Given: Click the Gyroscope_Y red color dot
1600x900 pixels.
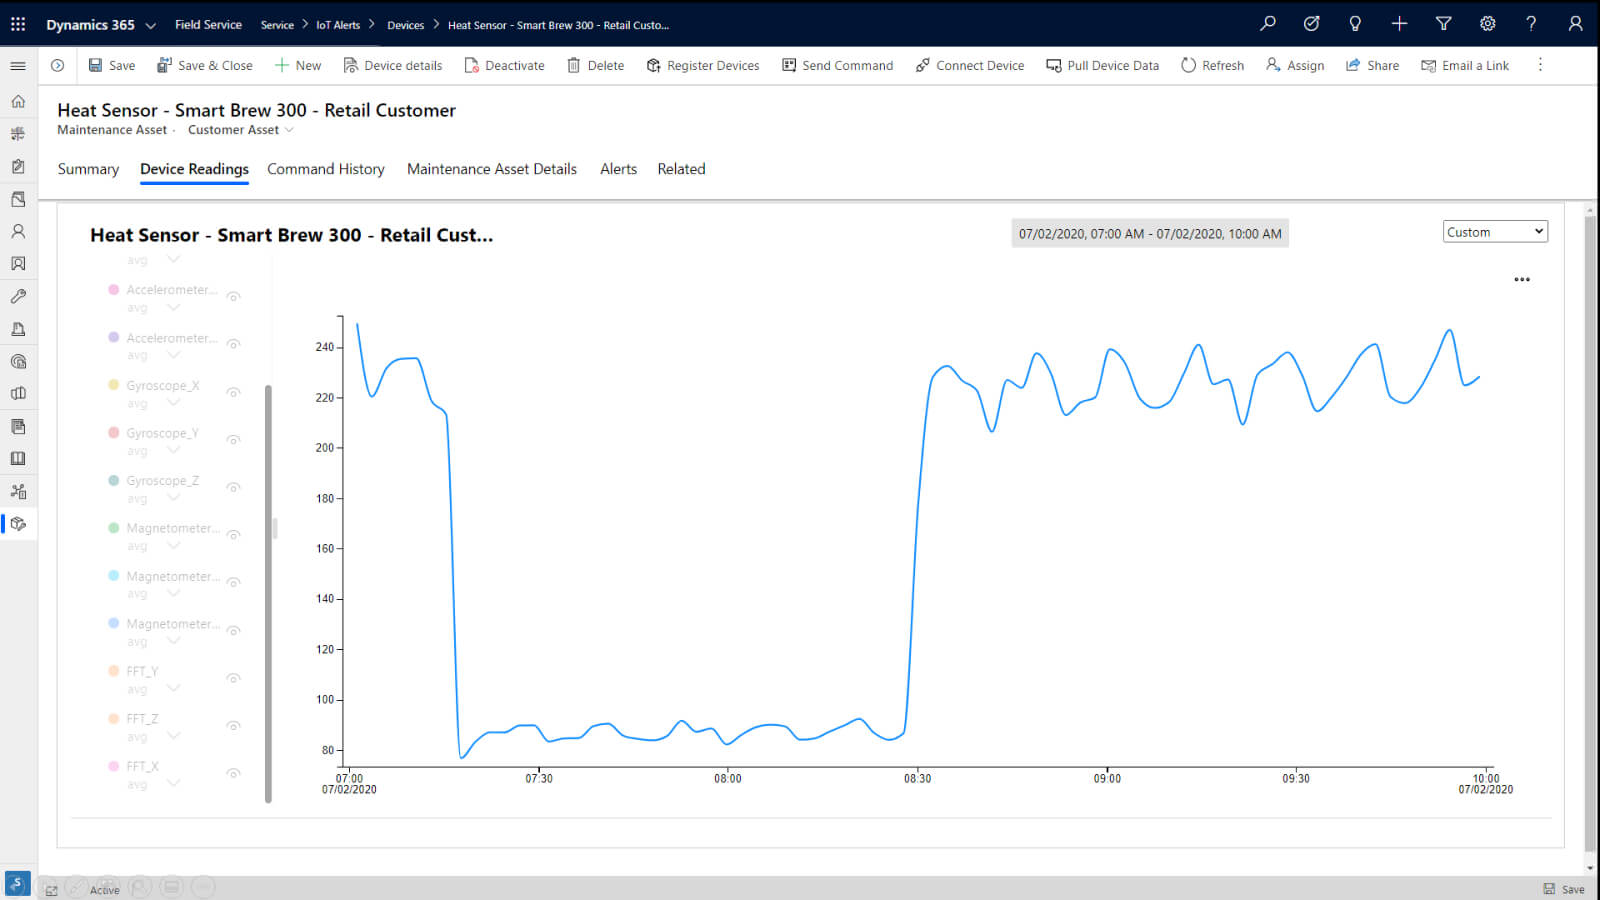Looking at the screenshot, I should tap(114, 433).
